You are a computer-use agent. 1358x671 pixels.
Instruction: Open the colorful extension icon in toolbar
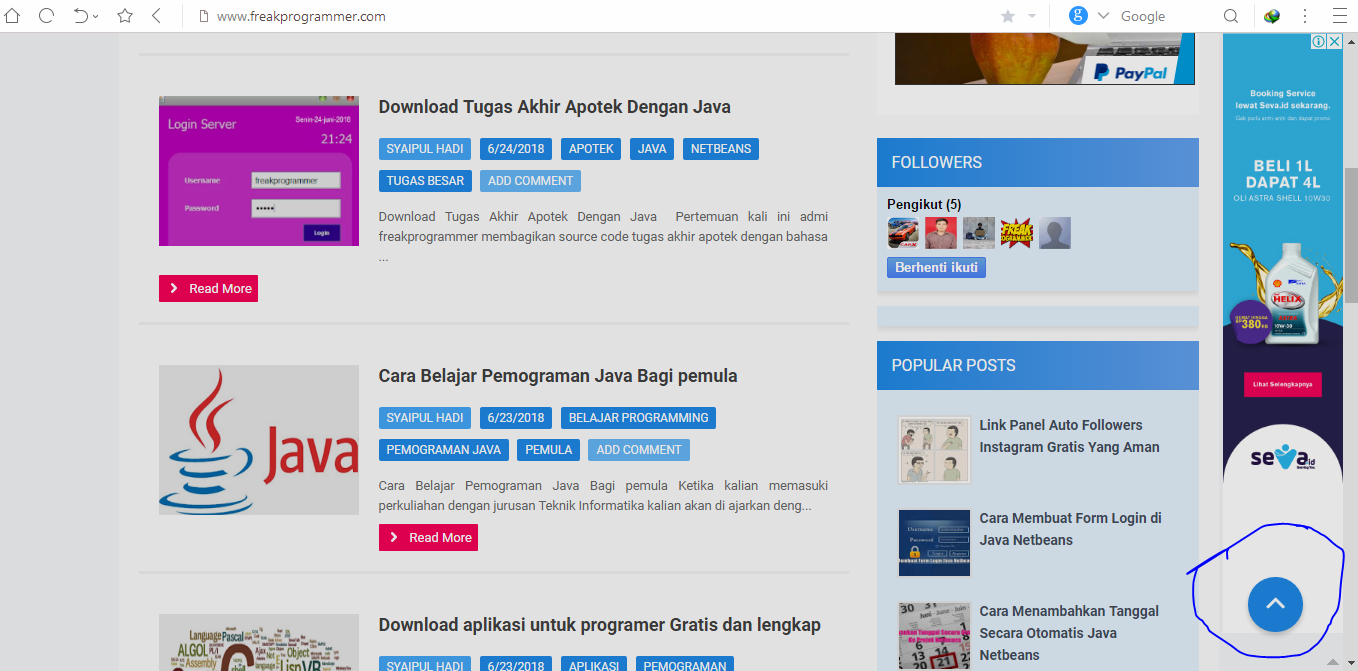click(x=1272, y=16)
